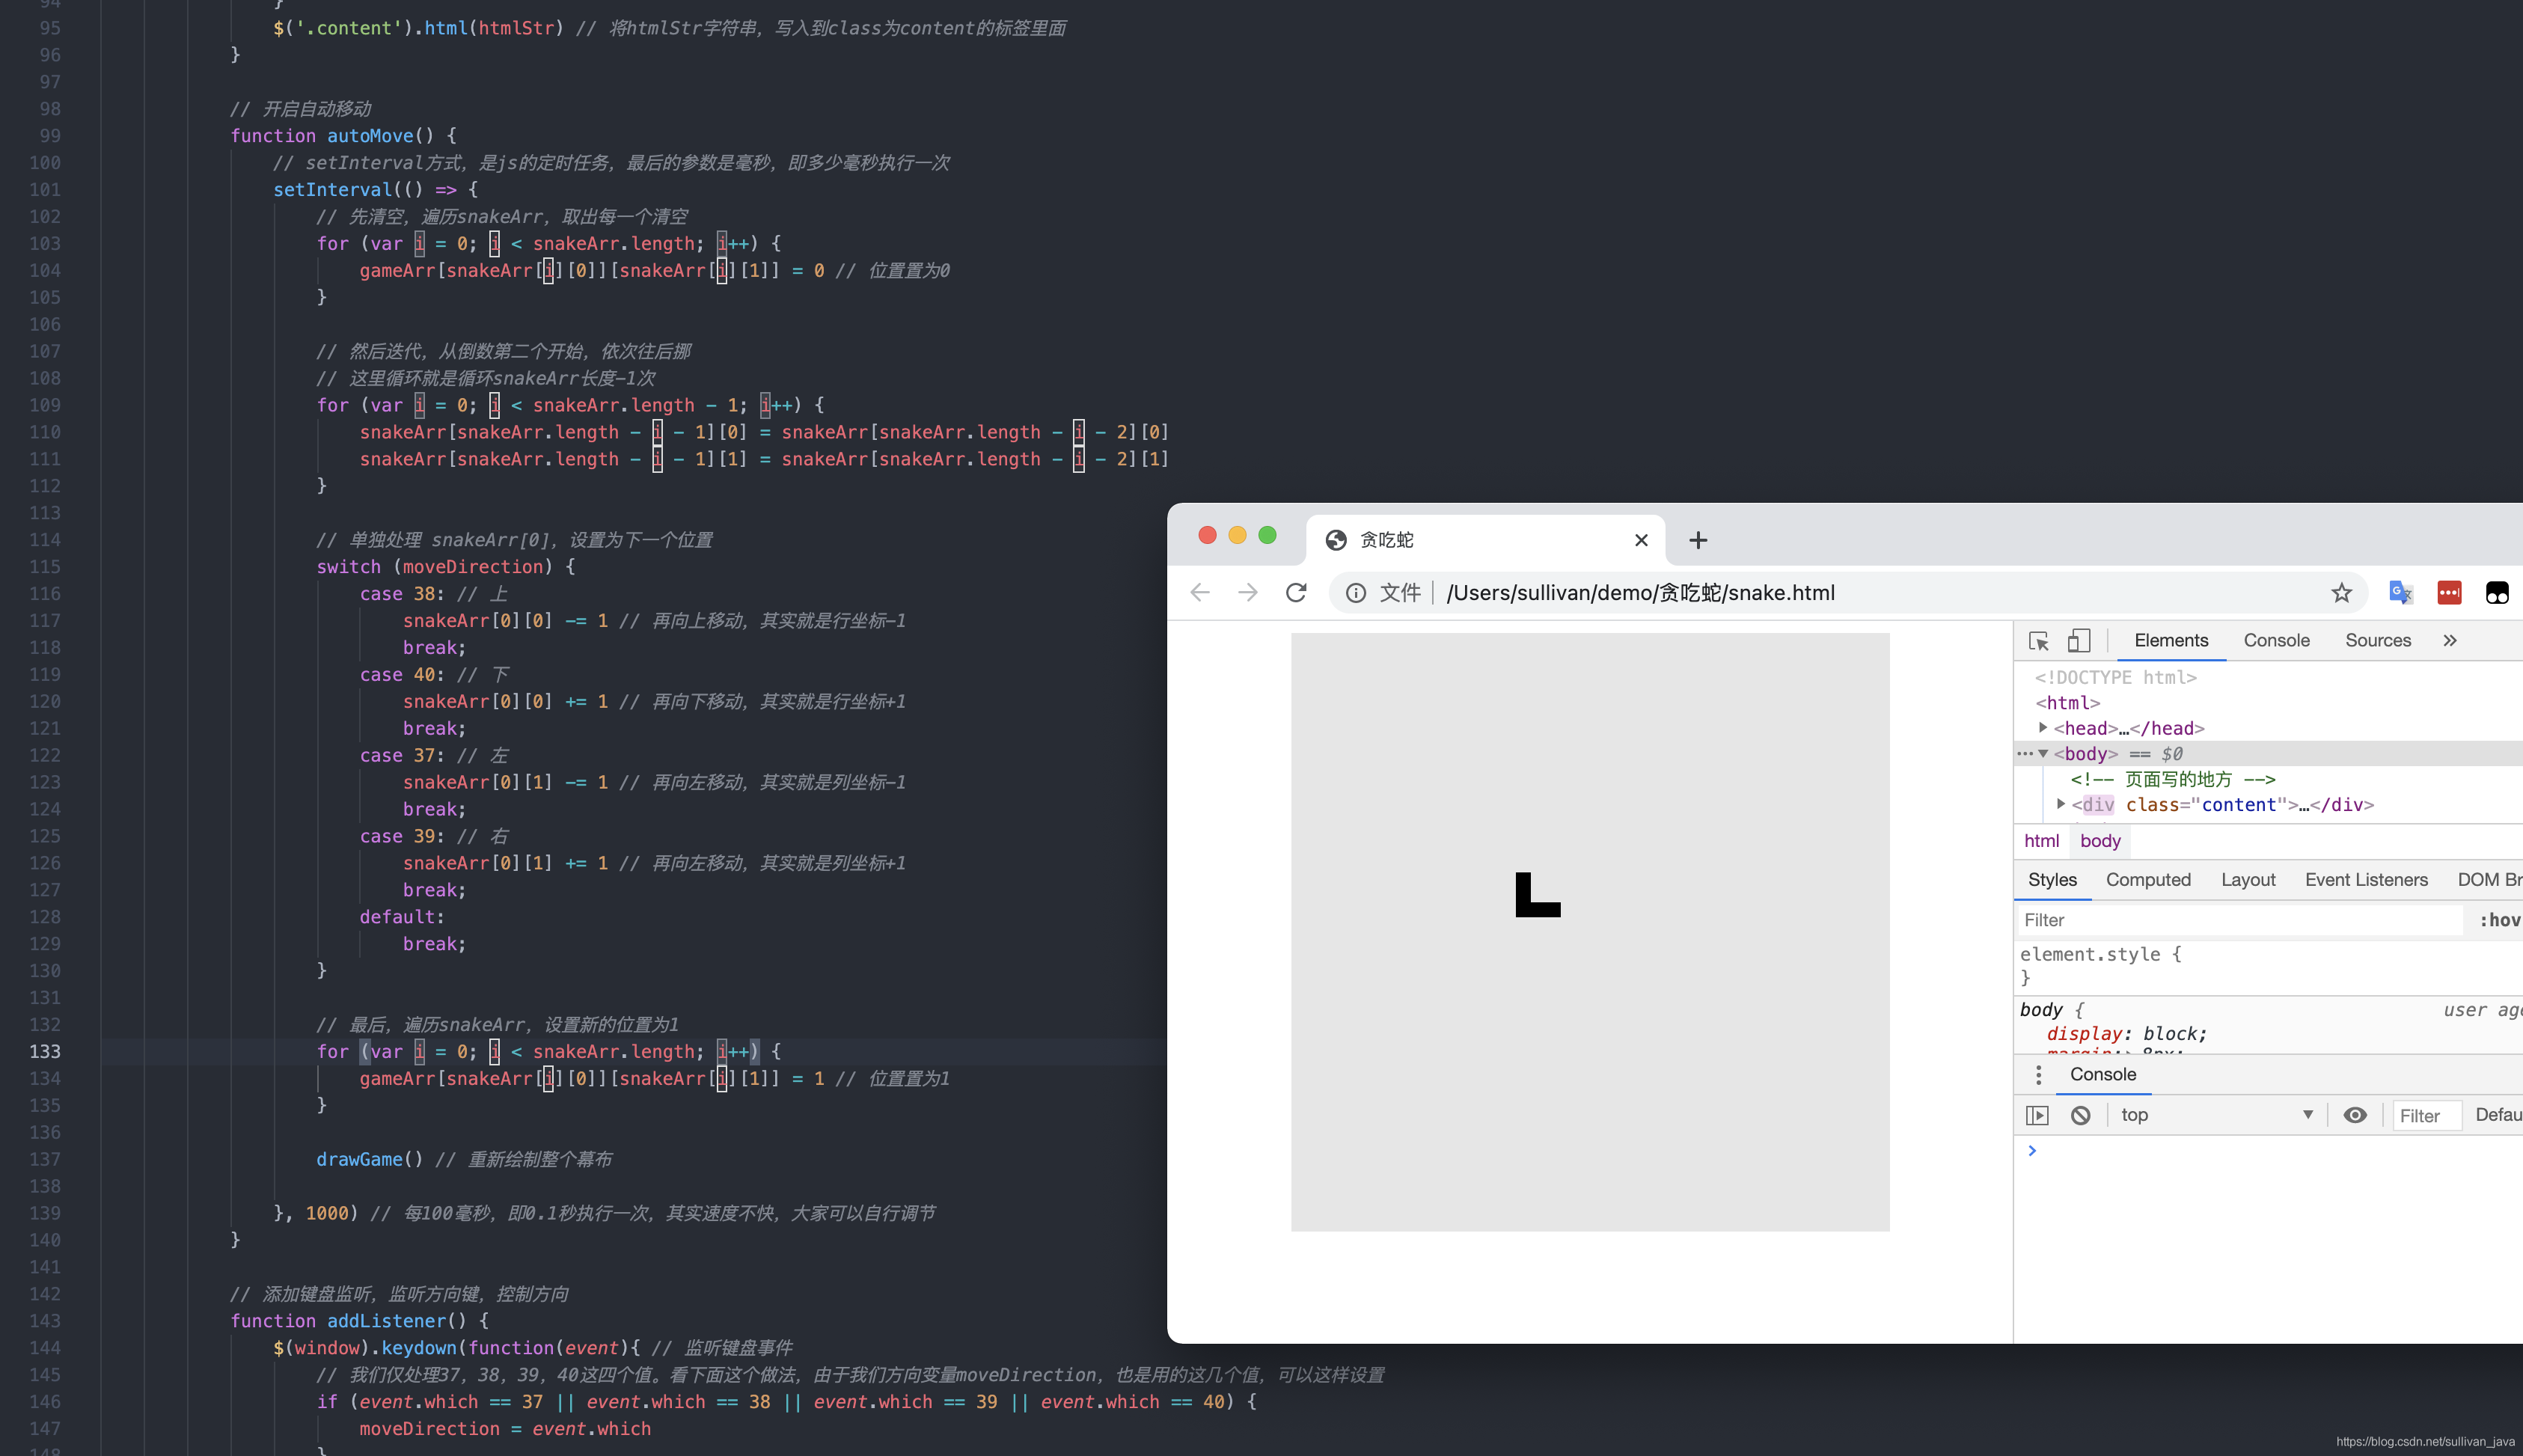Screen dimensions: 2523x1456
Task: Open the console drawer three-dot menu
Action: tap(2038, 1075)
